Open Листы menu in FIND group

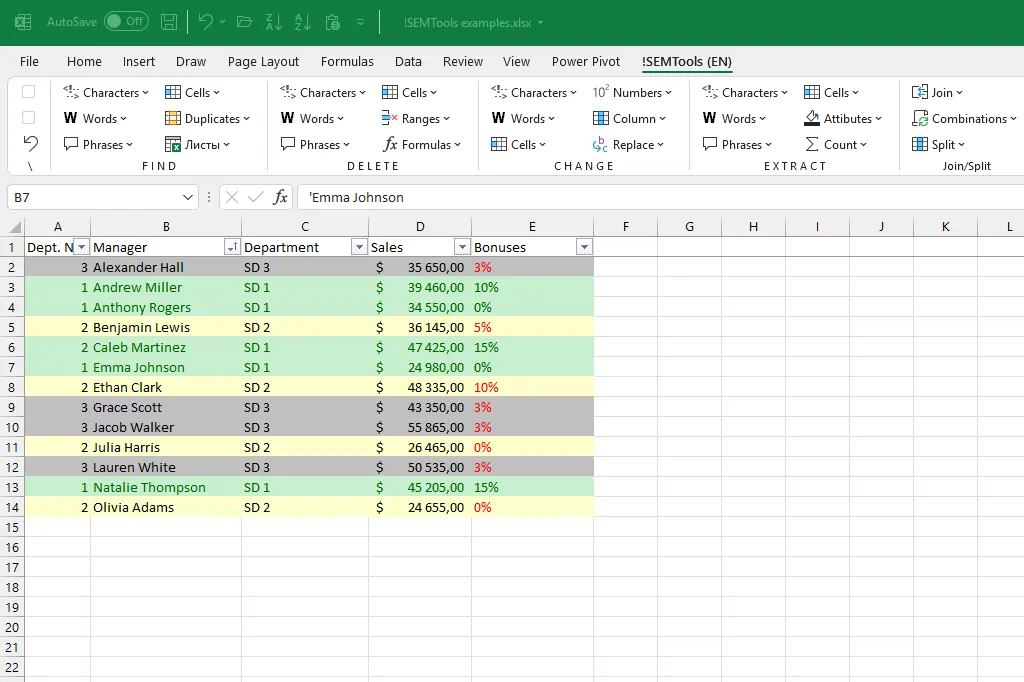197,144
